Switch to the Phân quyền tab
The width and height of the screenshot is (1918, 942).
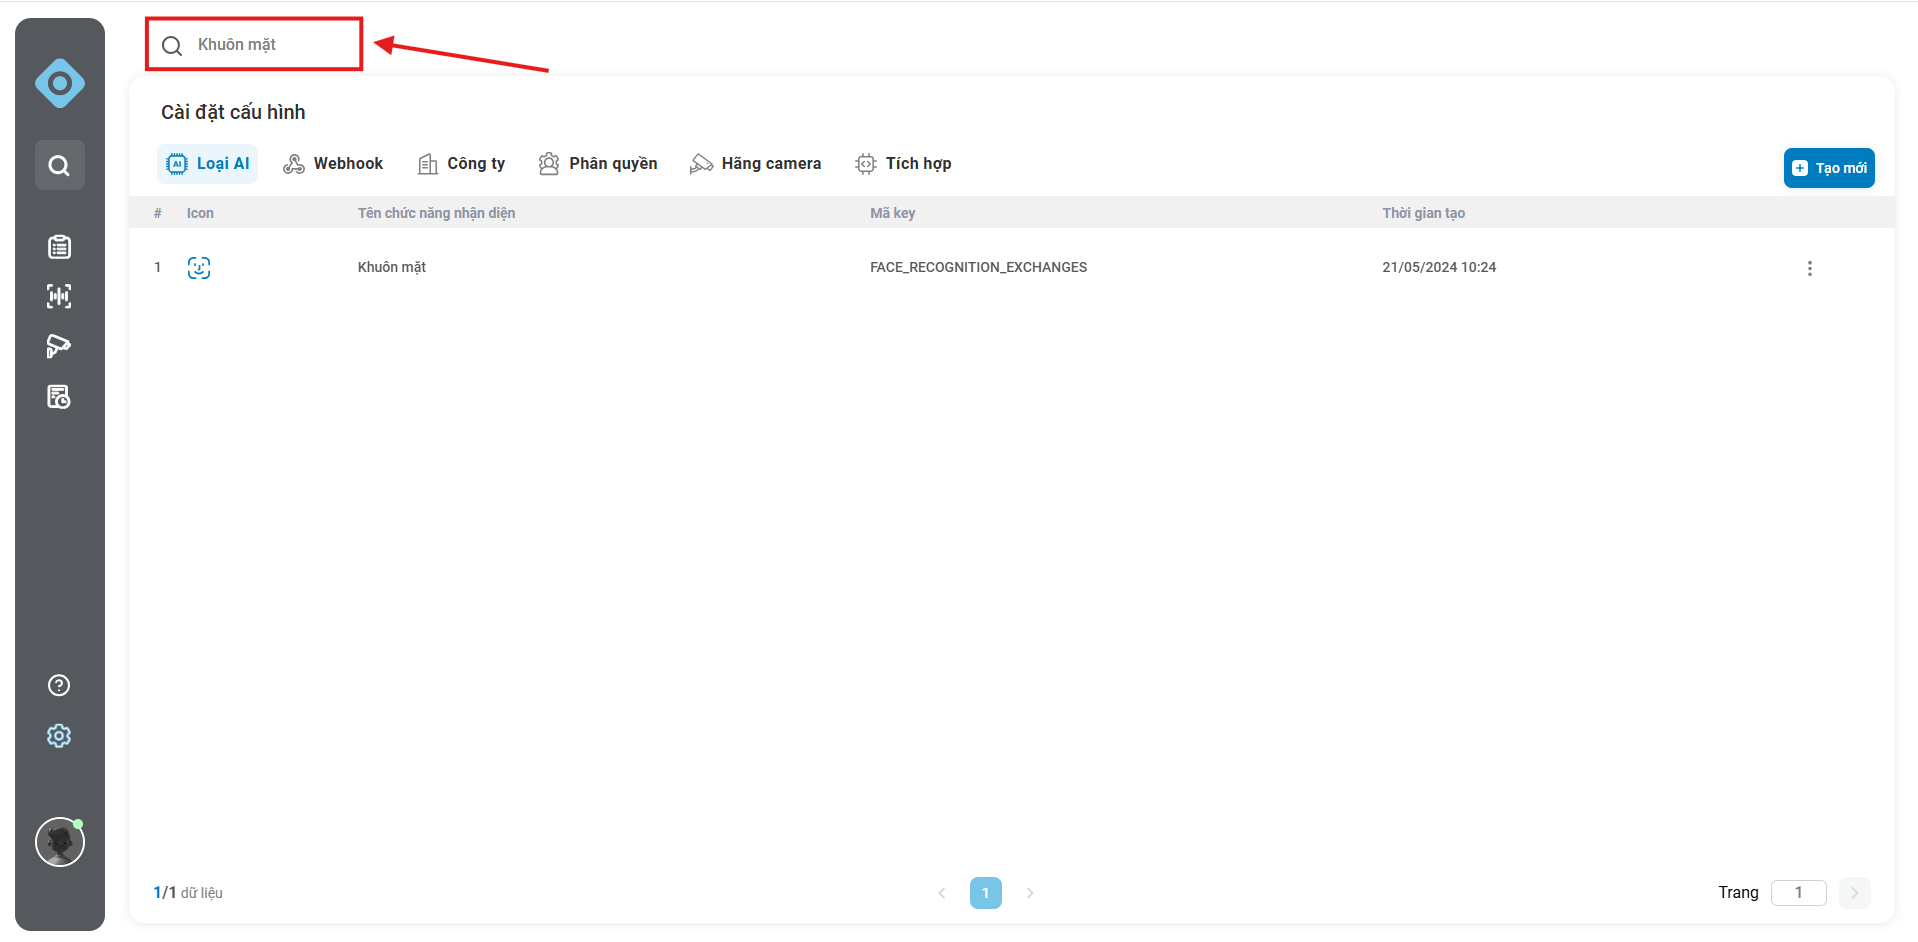click(x=598, y=164)
